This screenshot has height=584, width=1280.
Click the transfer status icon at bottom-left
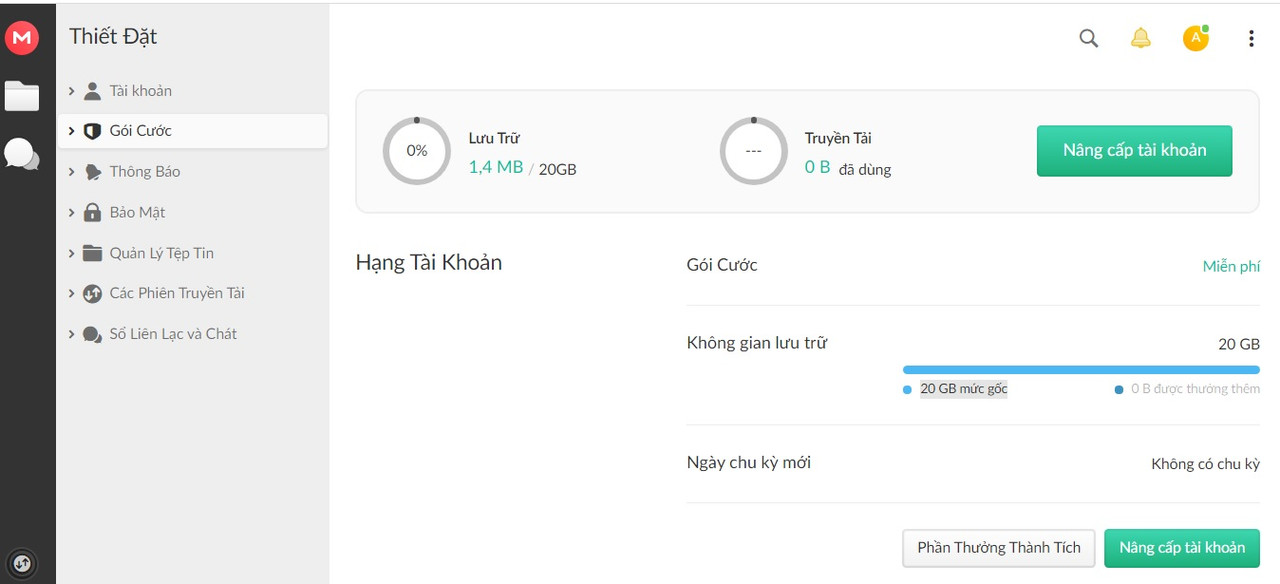pyautogui.click(x=21, y=563)
